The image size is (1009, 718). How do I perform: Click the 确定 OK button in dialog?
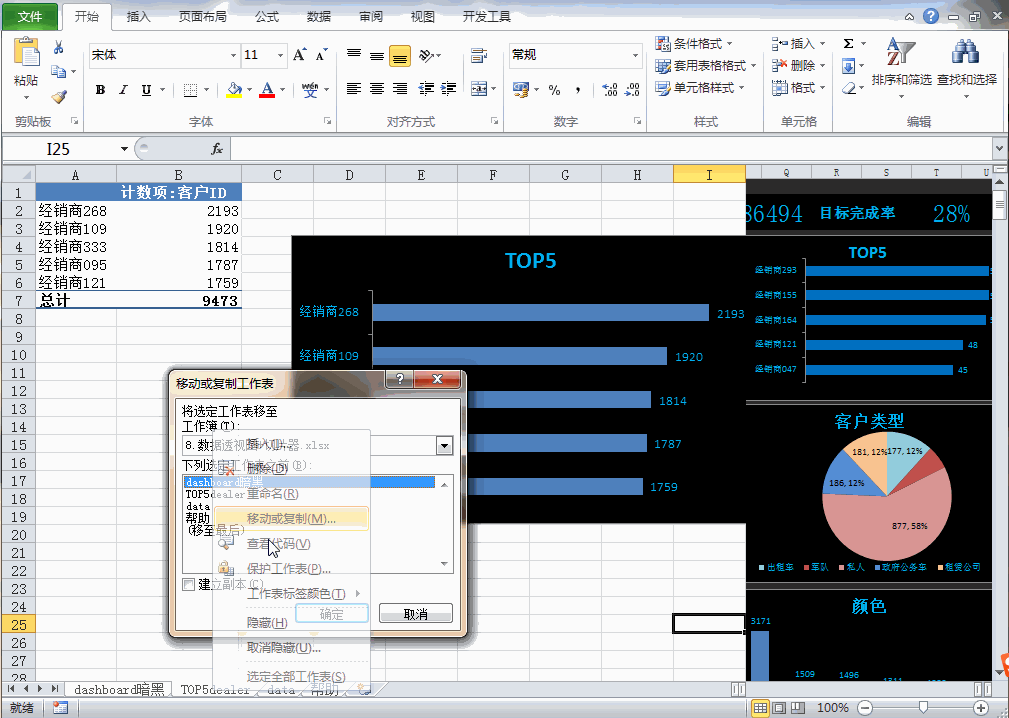click(x=332, y=614)
